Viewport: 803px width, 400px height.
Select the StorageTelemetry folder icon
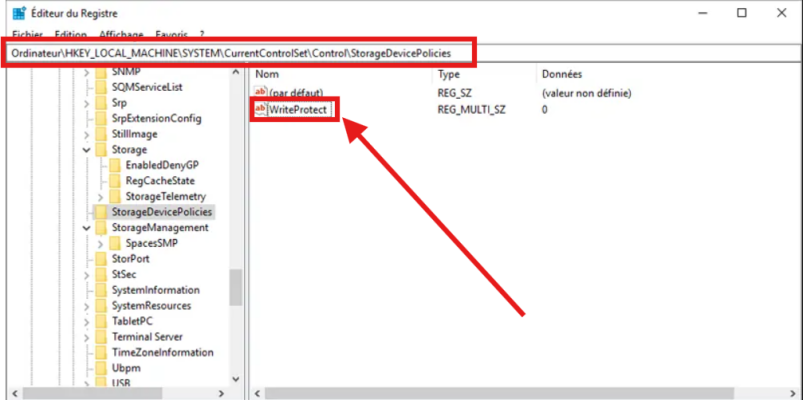(115, 196)
